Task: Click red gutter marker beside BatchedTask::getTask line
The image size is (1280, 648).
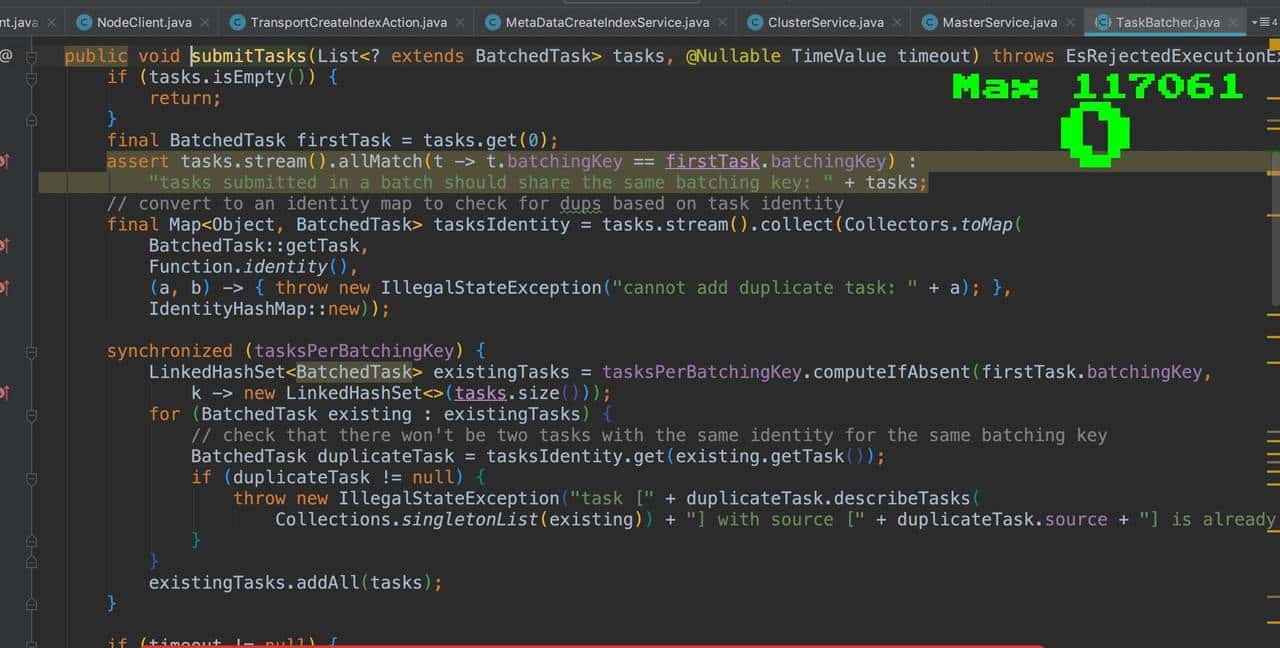Action: click(5, 245)
